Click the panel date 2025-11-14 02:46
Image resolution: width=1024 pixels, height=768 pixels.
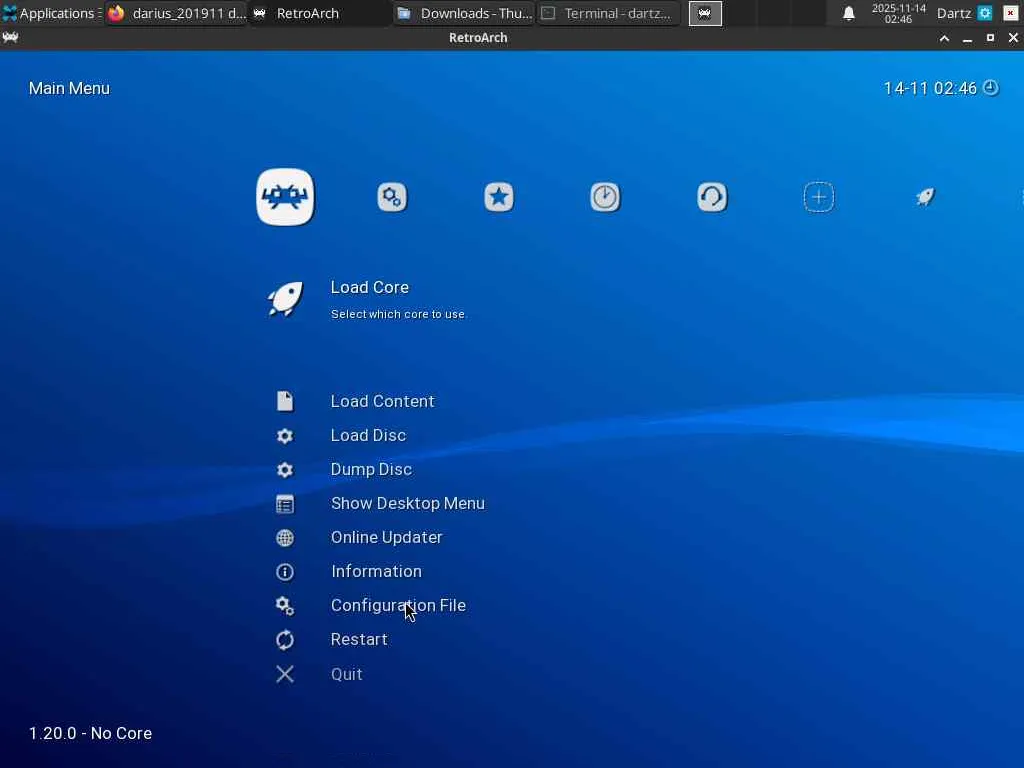point(899,13)
